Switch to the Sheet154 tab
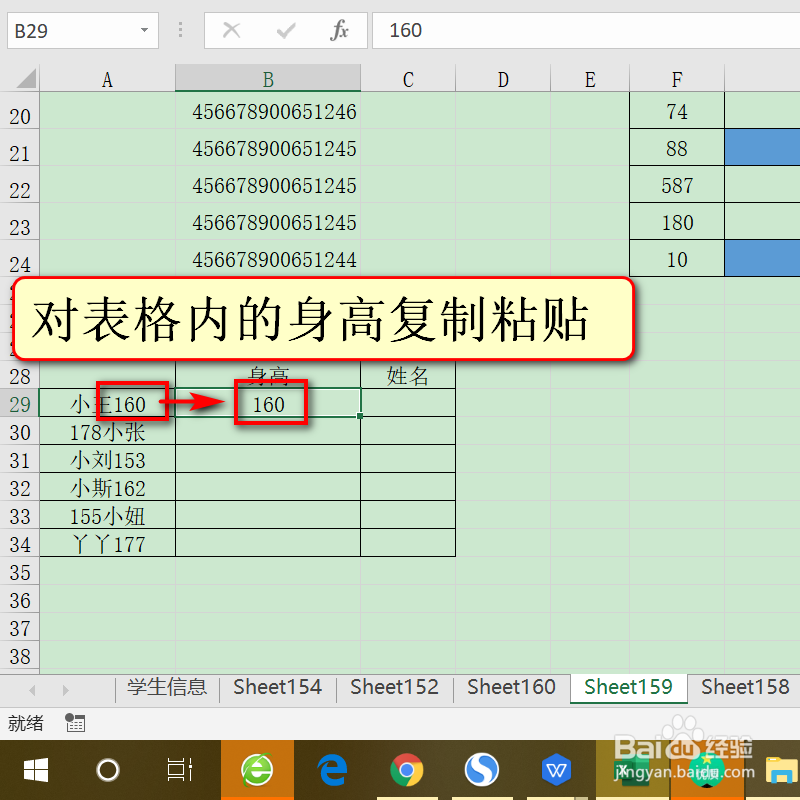Screen dimensions: 800x800 [x=277, y=688]
